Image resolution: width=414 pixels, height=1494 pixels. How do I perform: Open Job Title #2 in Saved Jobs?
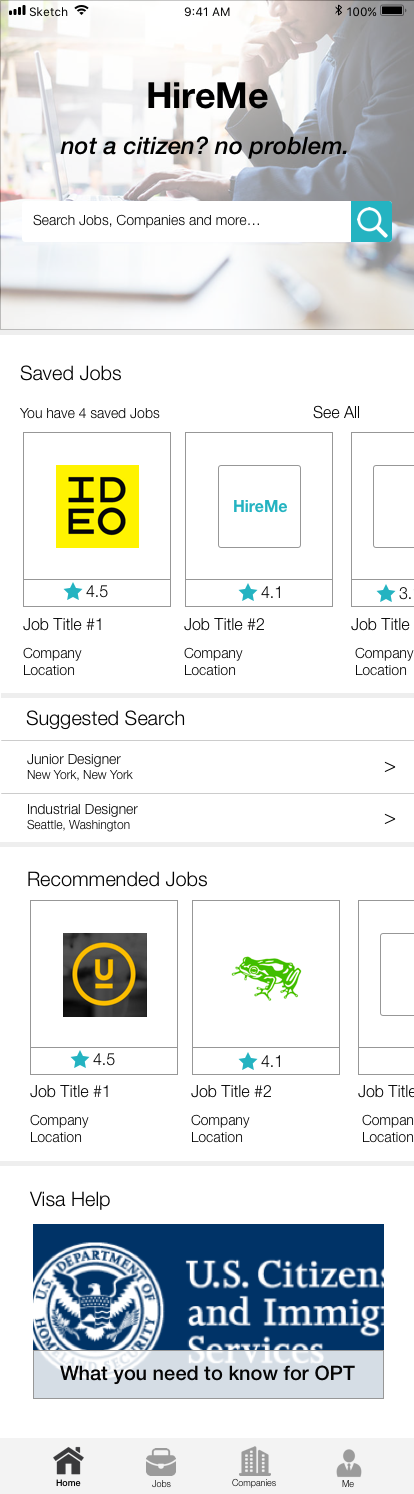224,624
